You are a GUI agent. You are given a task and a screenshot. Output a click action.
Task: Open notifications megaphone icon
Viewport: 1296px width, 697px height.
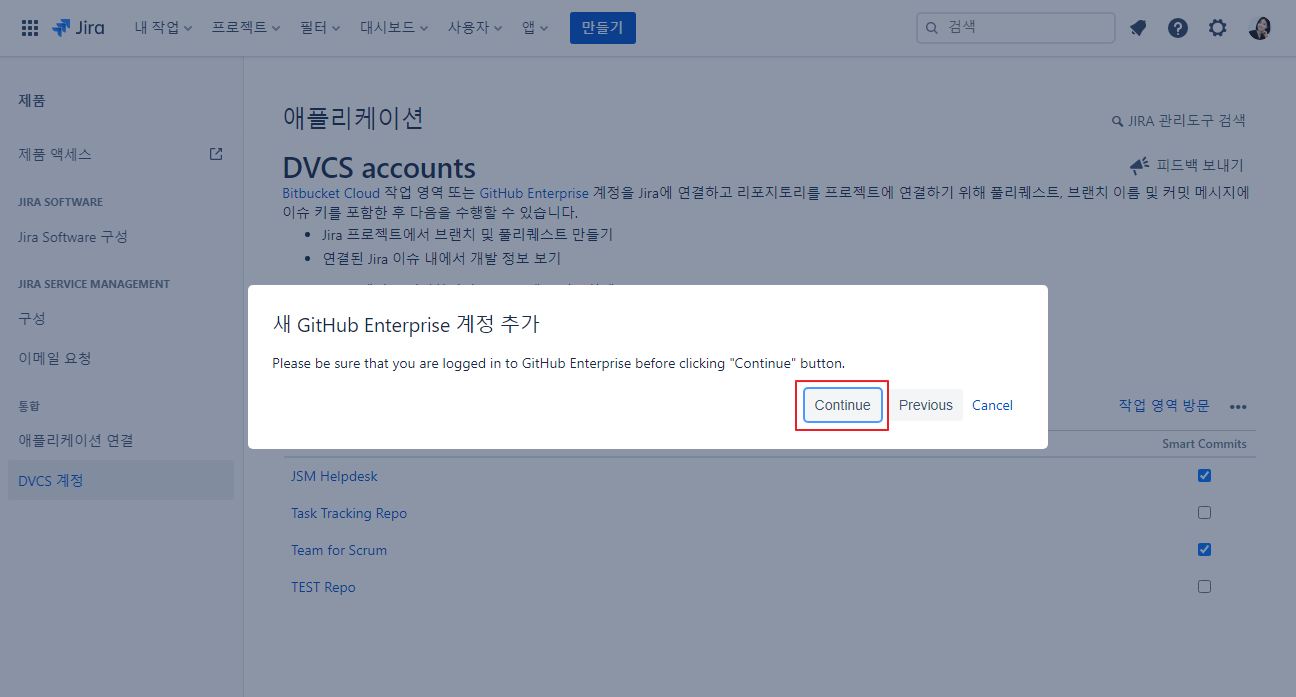coord(1138,28)
